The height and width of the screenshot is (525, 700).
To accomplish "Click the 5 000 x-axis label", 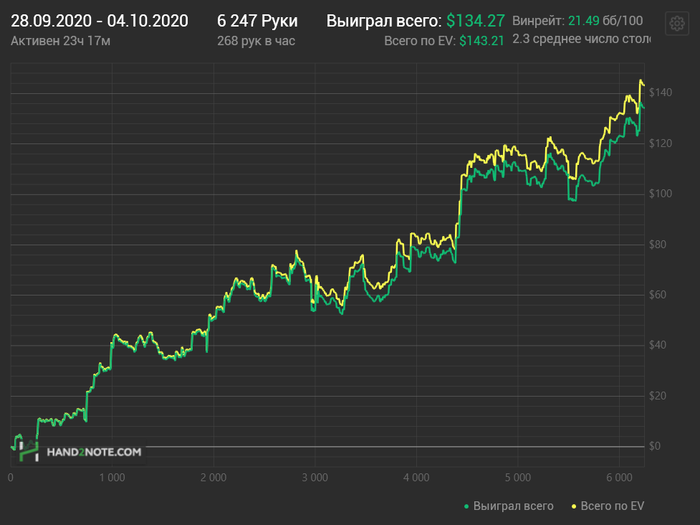I will click(518, 478).
